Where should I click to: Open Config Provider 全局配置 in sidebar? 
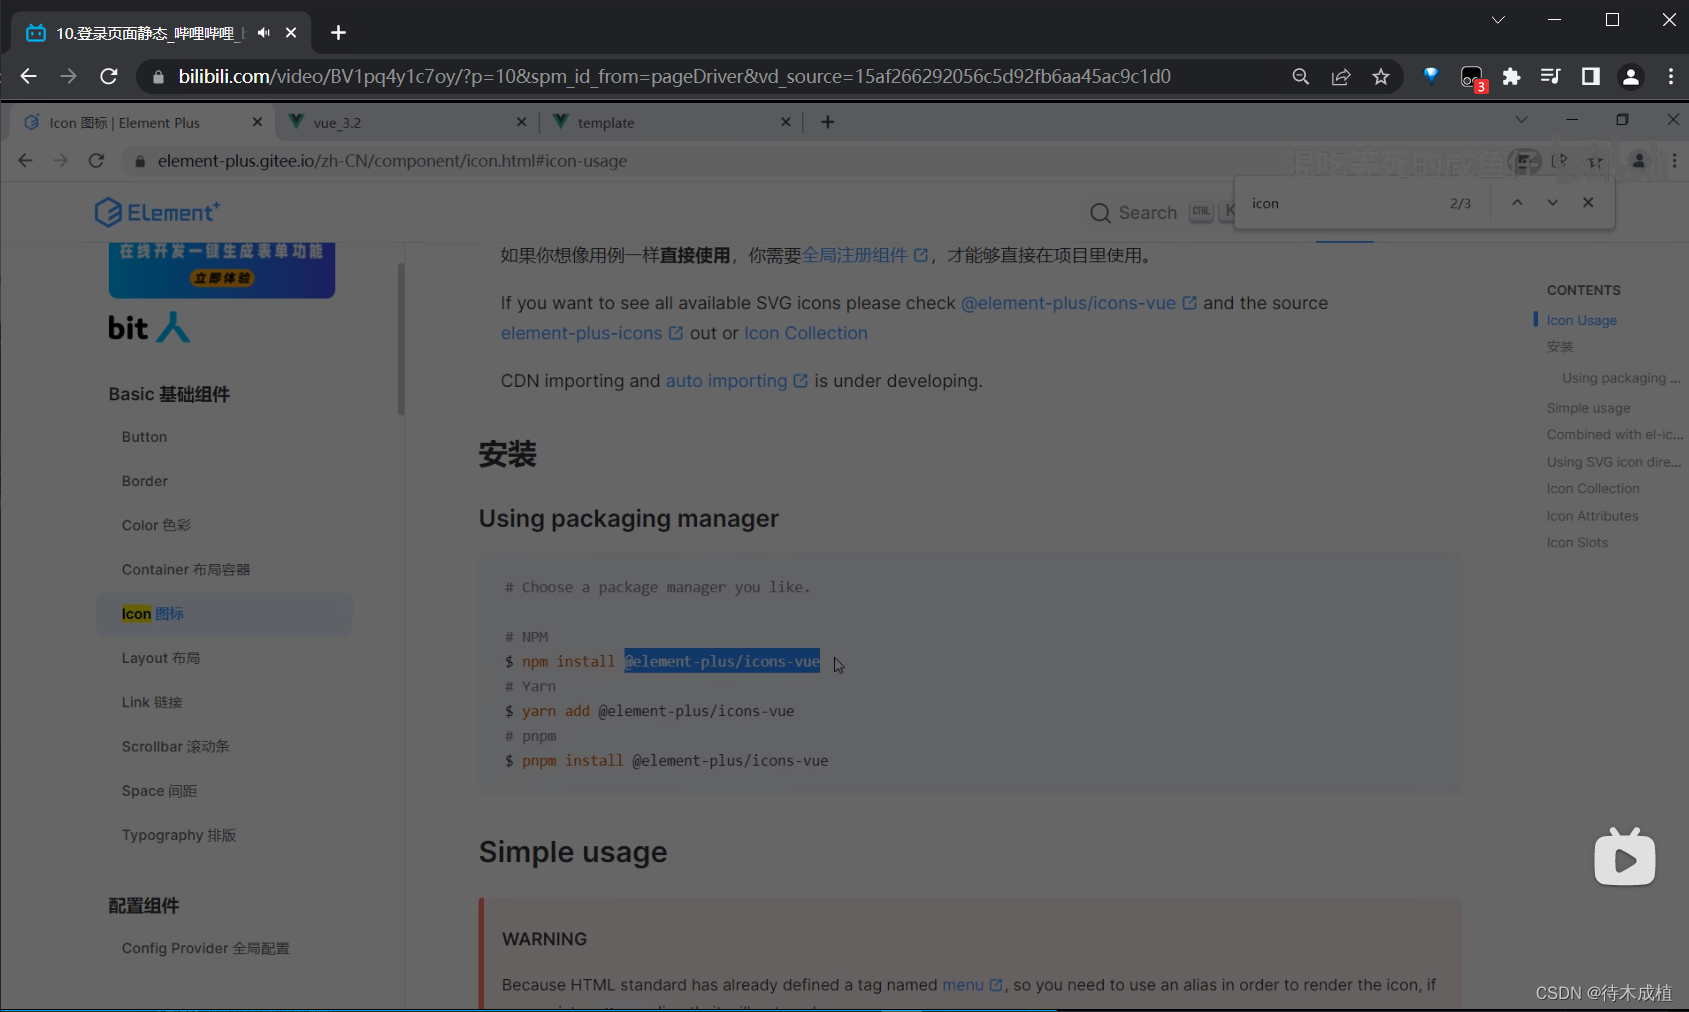(205, 948)
